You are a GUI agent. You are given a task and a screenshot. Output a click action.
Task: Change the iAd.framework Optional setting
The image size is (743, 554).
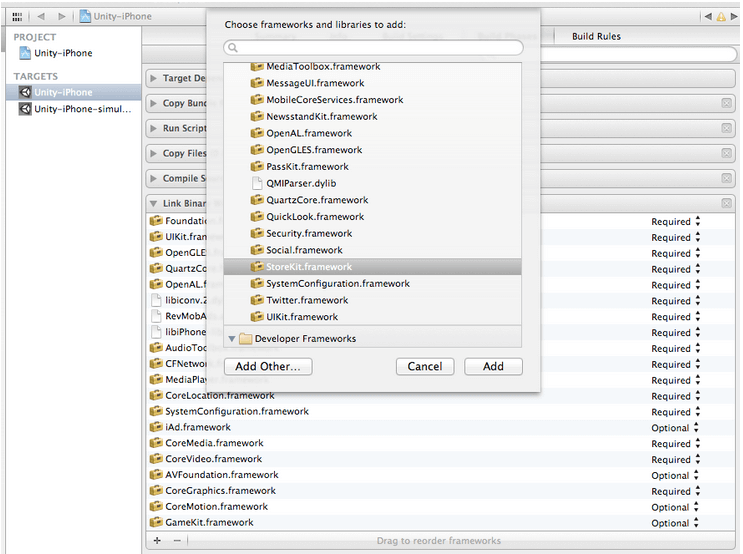[675, 428]
